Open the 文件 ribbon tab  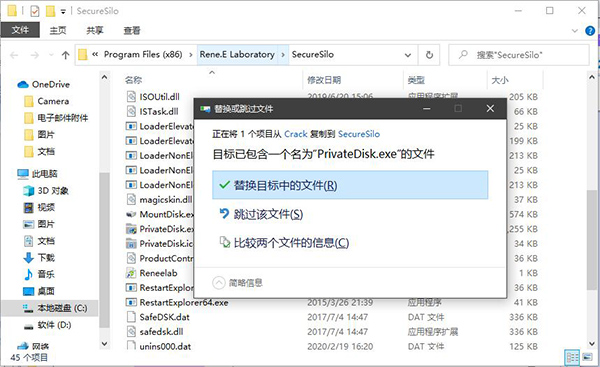[20, 30]
